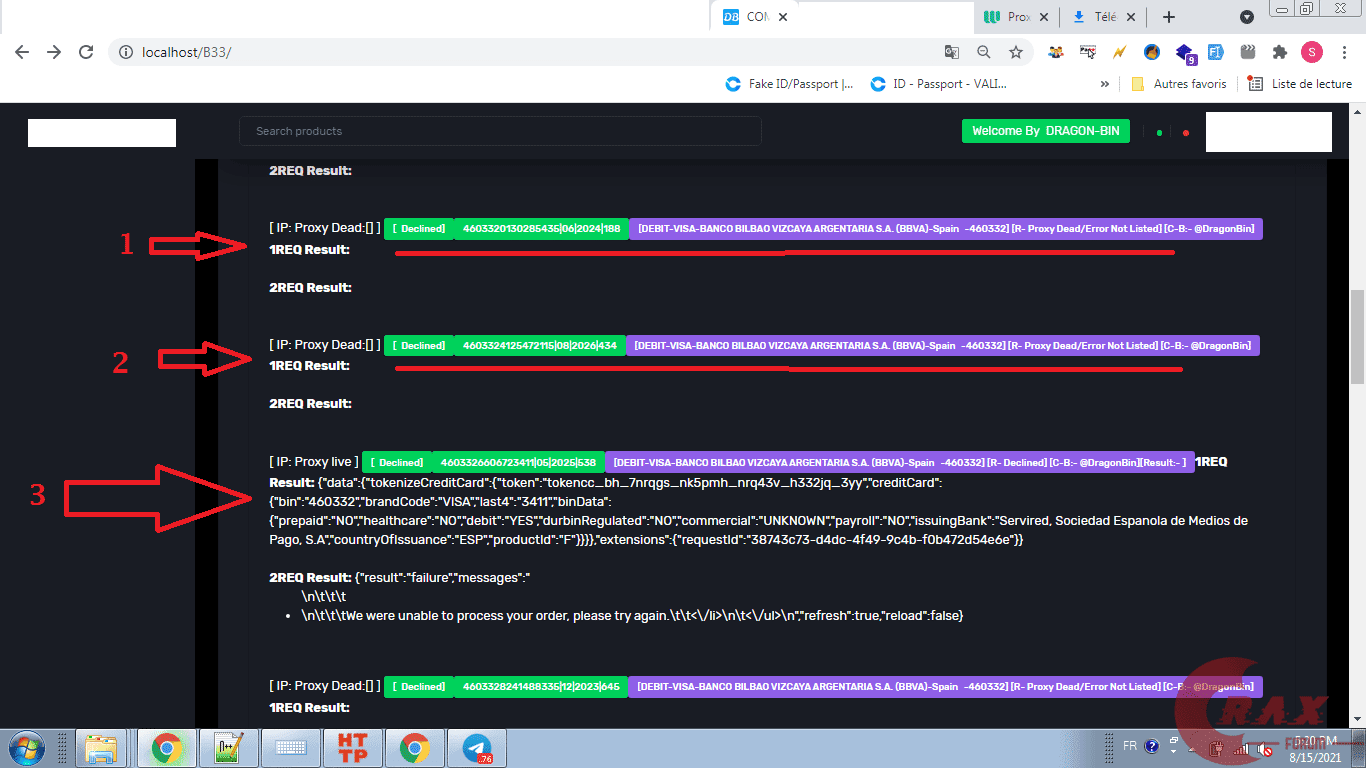Screen dimensions: 1366x768
Task: Click the green status dot in header
Action: click(x=1159, y=132)
